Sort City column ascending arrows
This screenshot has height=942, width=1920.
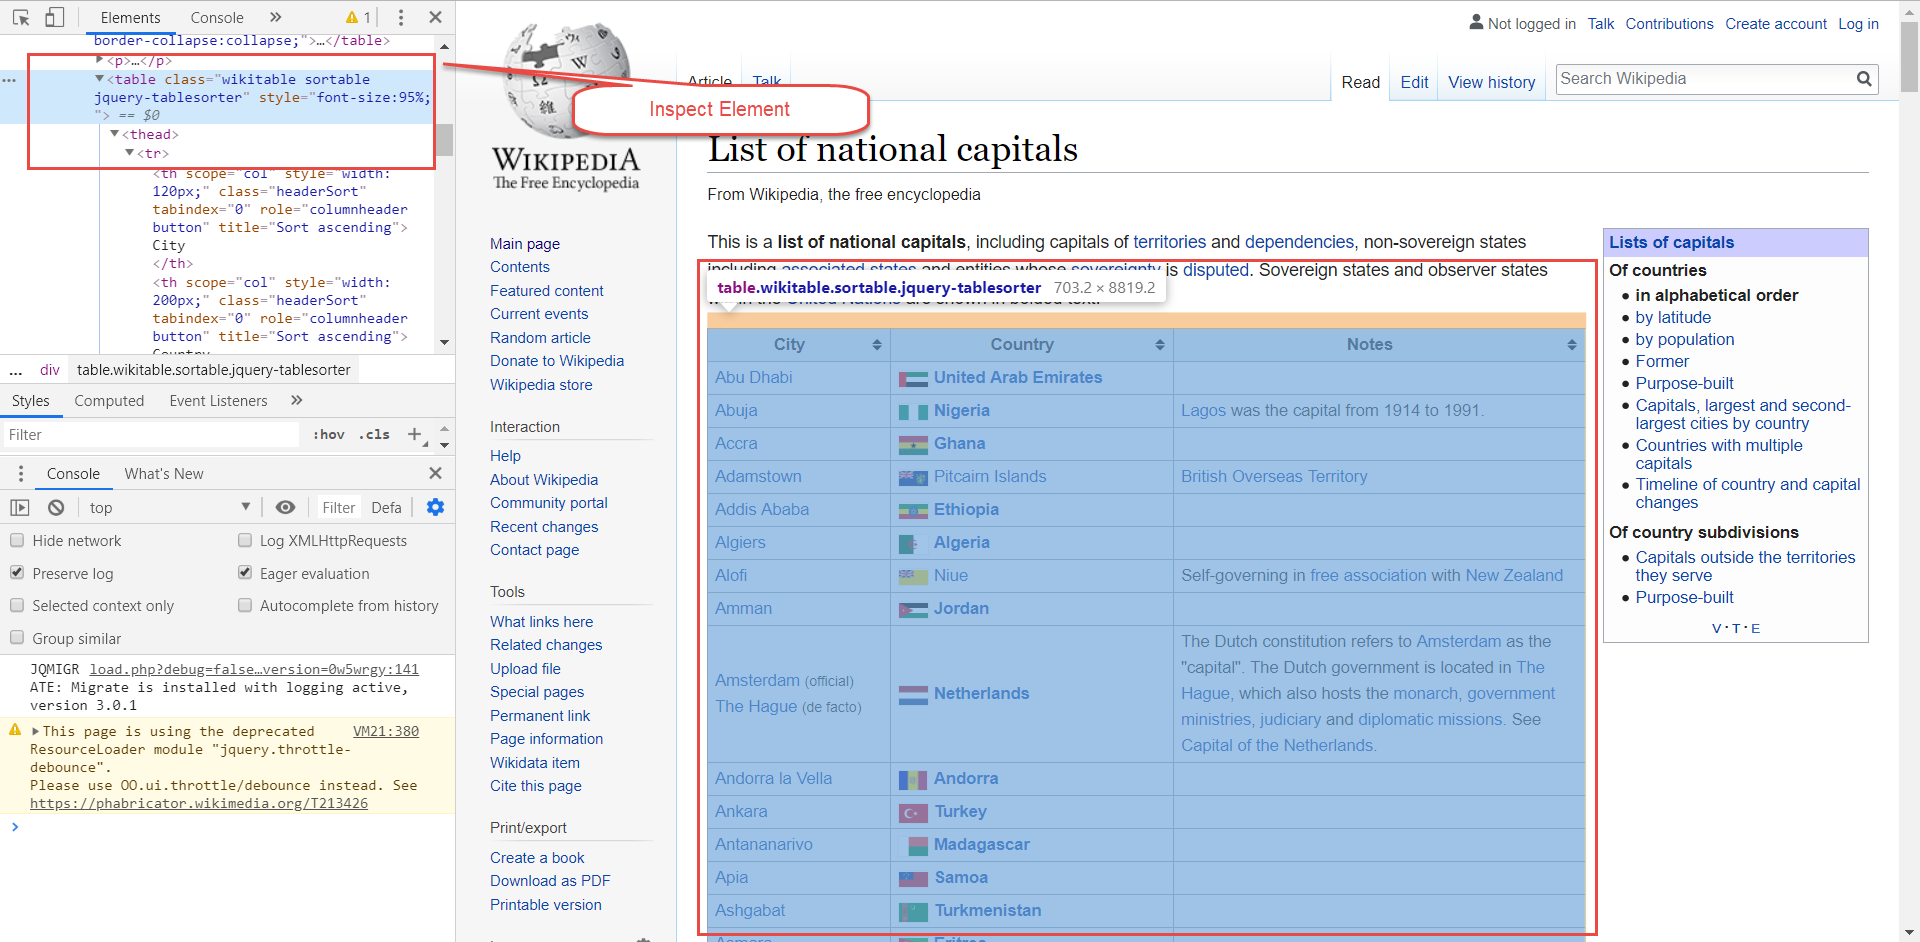(877, 344)
